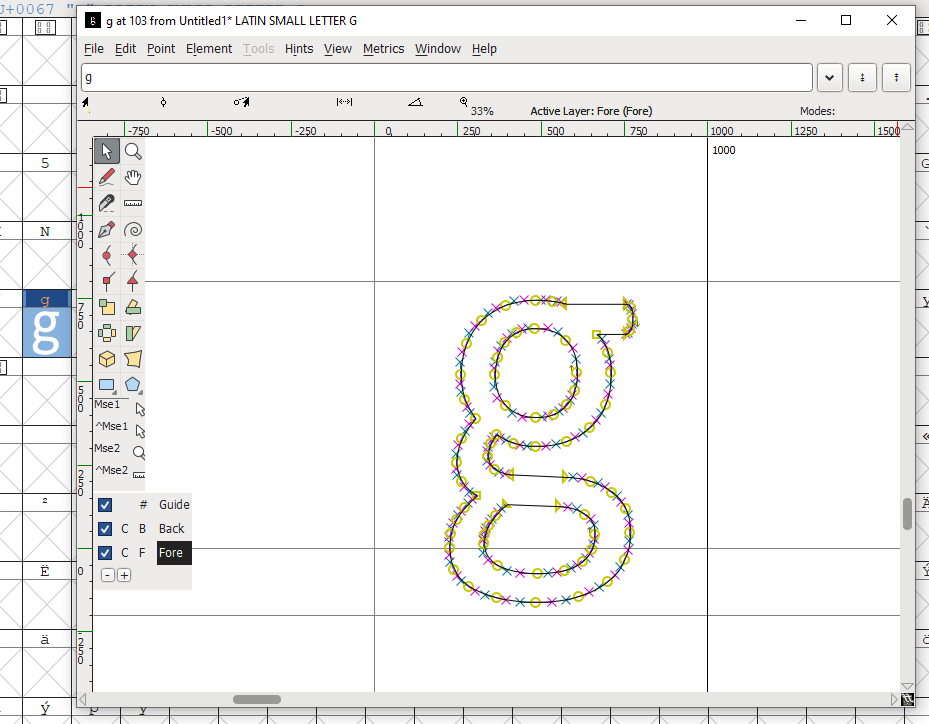Select the Scale selection tool
This screenshot has height=724, width=929.
[x=107, y=307]
